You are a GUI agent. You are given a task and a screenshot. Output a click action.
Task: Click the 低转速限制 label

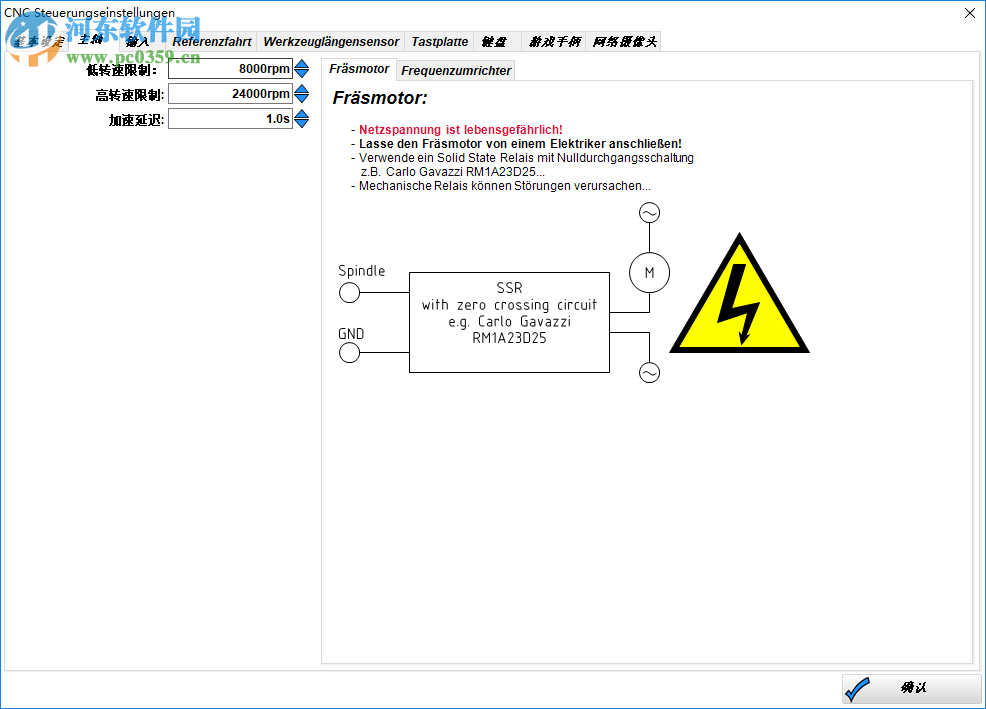pyautogui.click(x=121, y=70)
